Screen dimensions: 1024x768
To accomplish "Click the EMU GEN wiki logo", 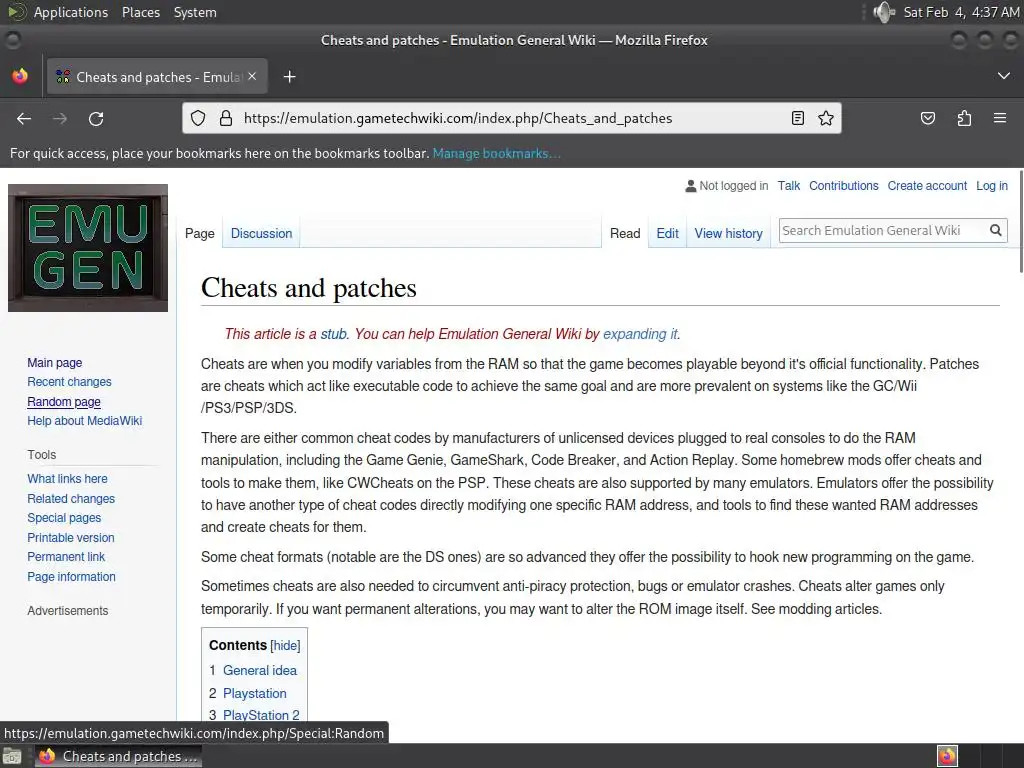I will tap(88, 248).
